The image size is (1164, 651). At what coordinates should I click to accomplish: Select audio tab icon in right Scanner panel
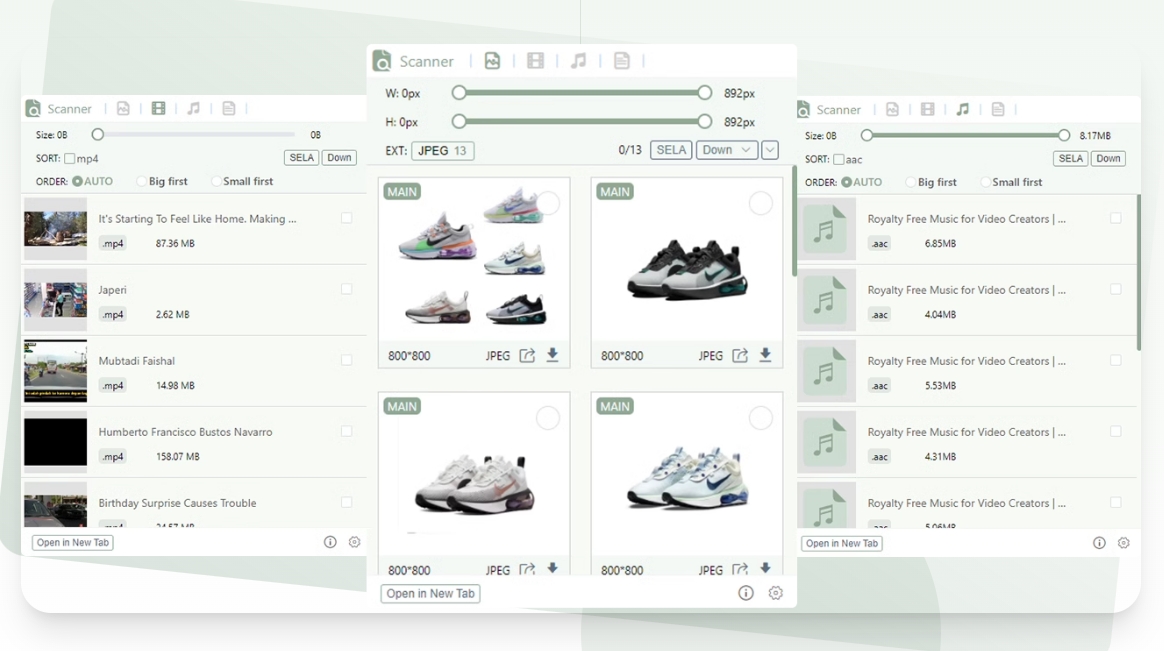[963, 109]
